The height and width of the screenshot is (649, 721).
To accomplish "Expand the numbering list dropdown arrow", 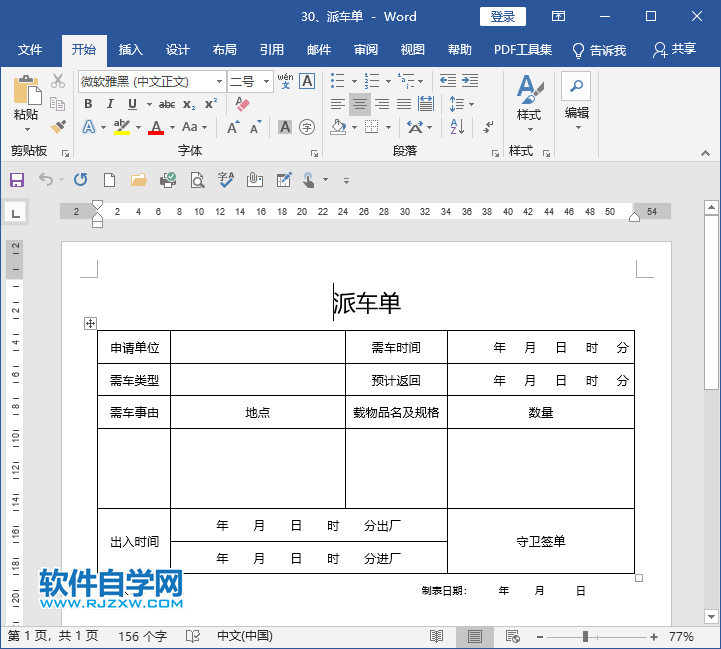I will pos(389,81).
